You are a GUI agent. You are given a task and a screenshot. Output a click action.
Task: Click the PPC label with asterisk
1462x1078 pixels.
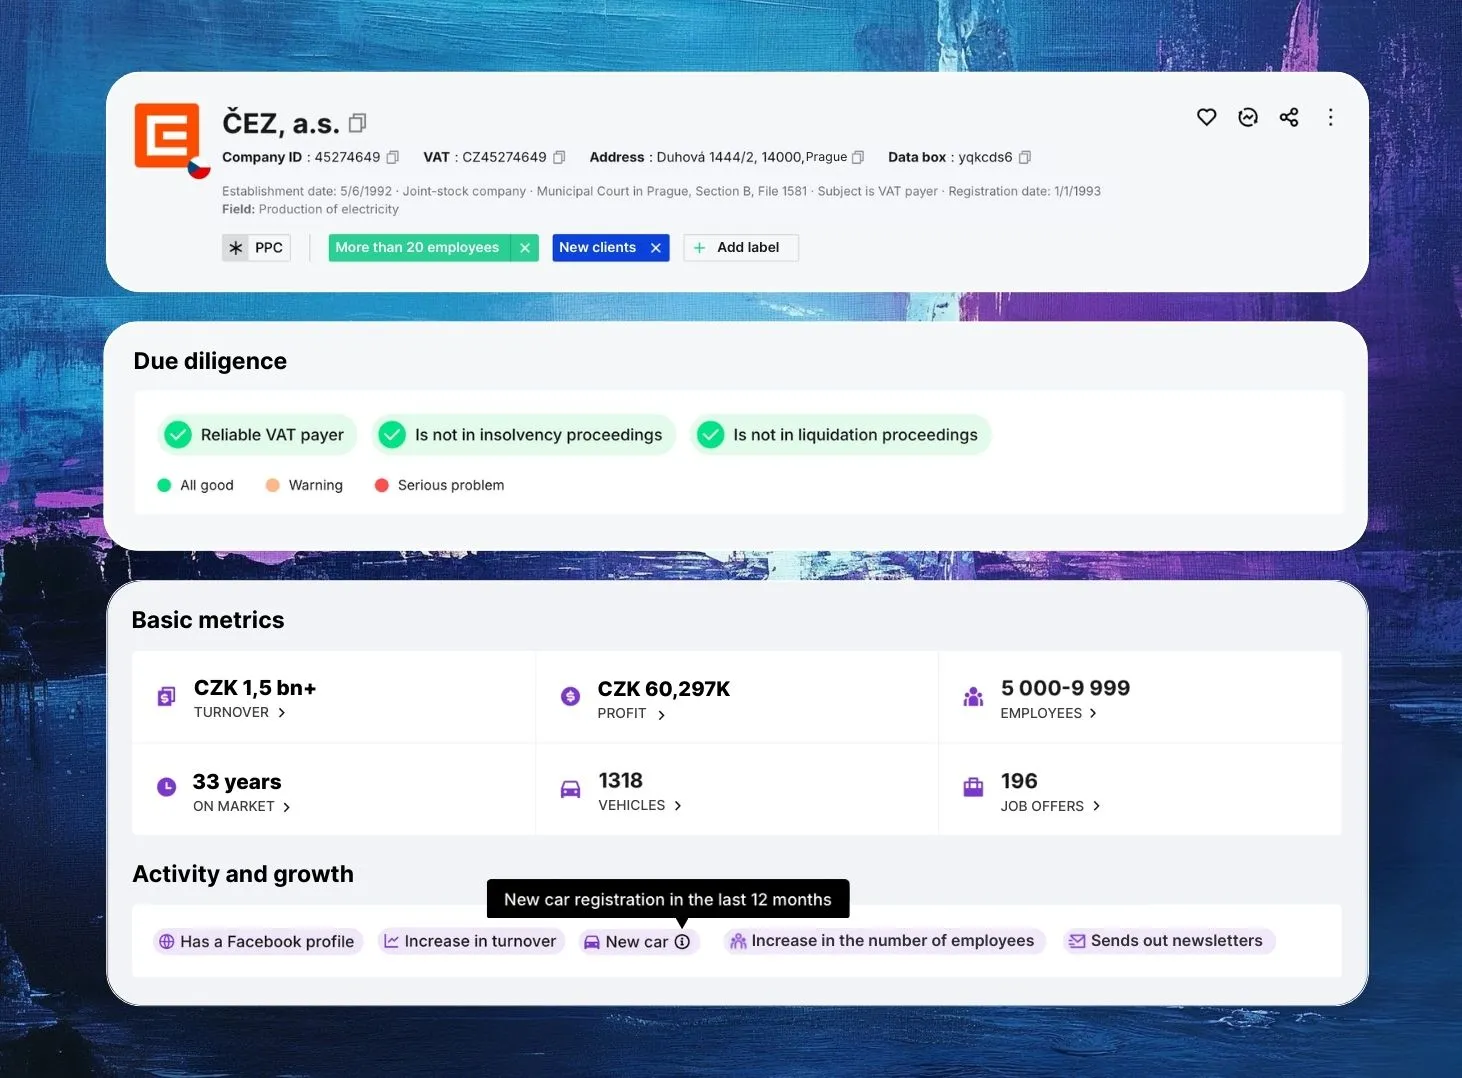[256, 247]
